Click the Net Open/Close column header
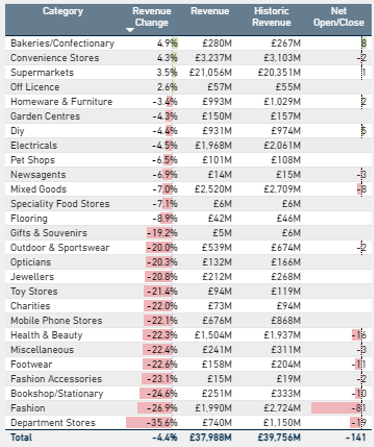The width and height of the screenshot is (374, 447). [x=338, y=17]
